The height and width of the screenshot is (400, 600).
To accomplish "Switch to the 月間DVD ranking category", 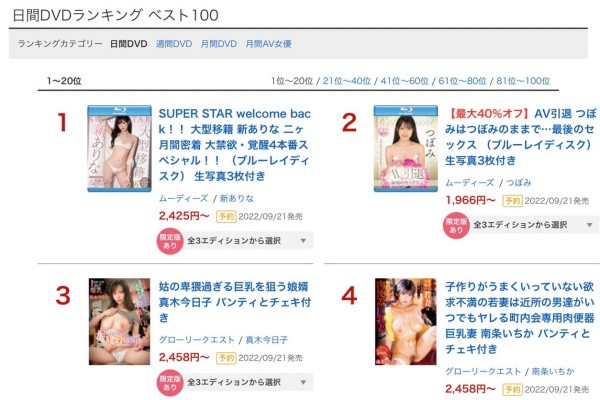I will [219, 44].
